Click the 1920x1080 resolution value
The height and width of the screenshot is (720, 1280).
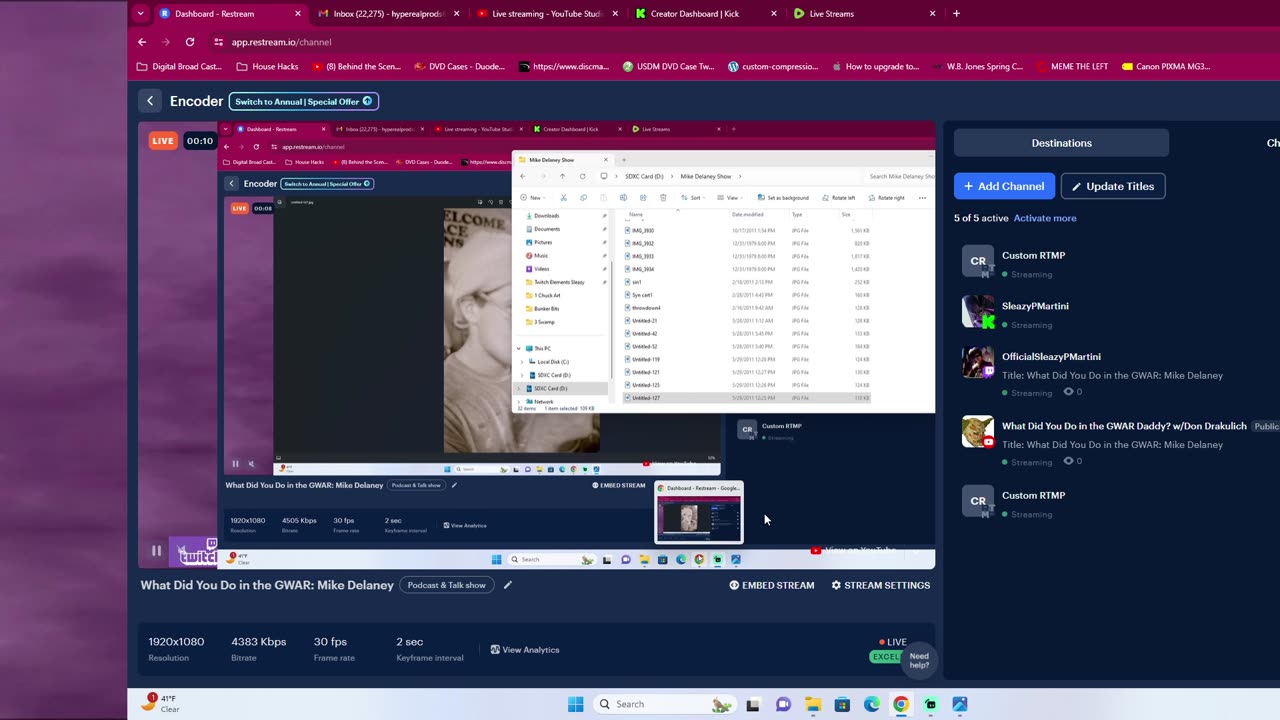(176, 642)
